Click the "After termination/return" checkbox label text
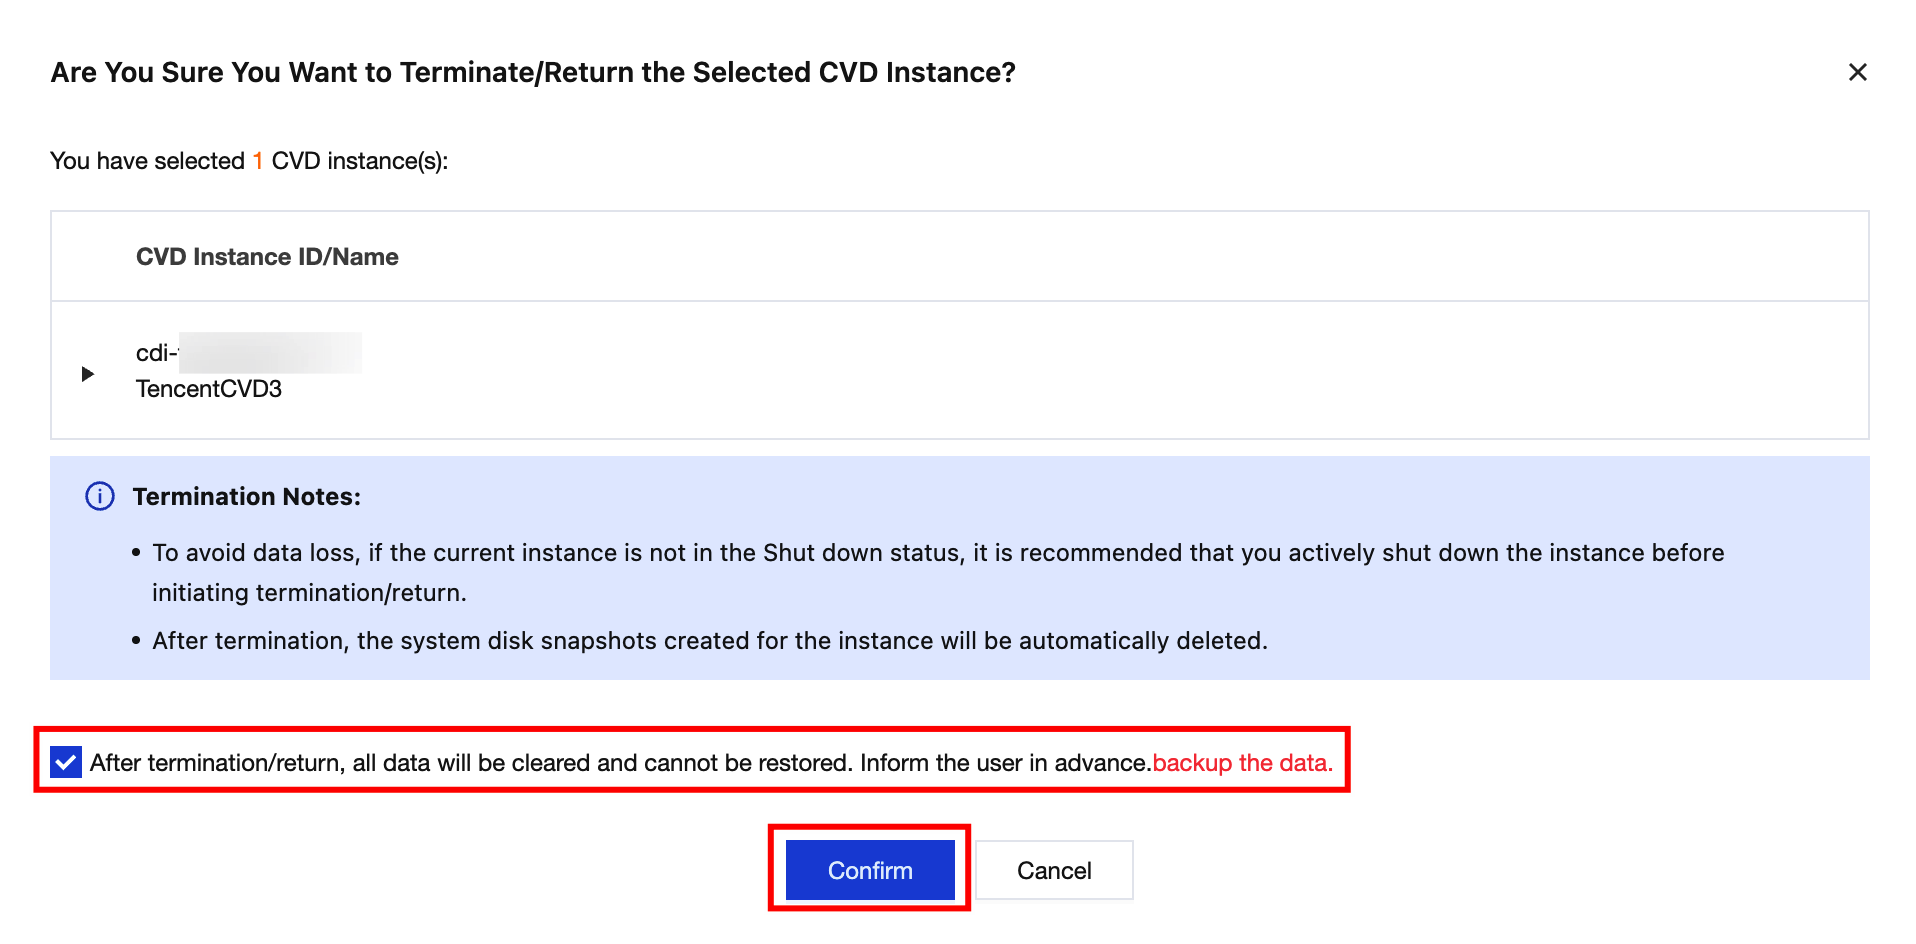This screenshot has width=1916, height=944. [619, 763]
